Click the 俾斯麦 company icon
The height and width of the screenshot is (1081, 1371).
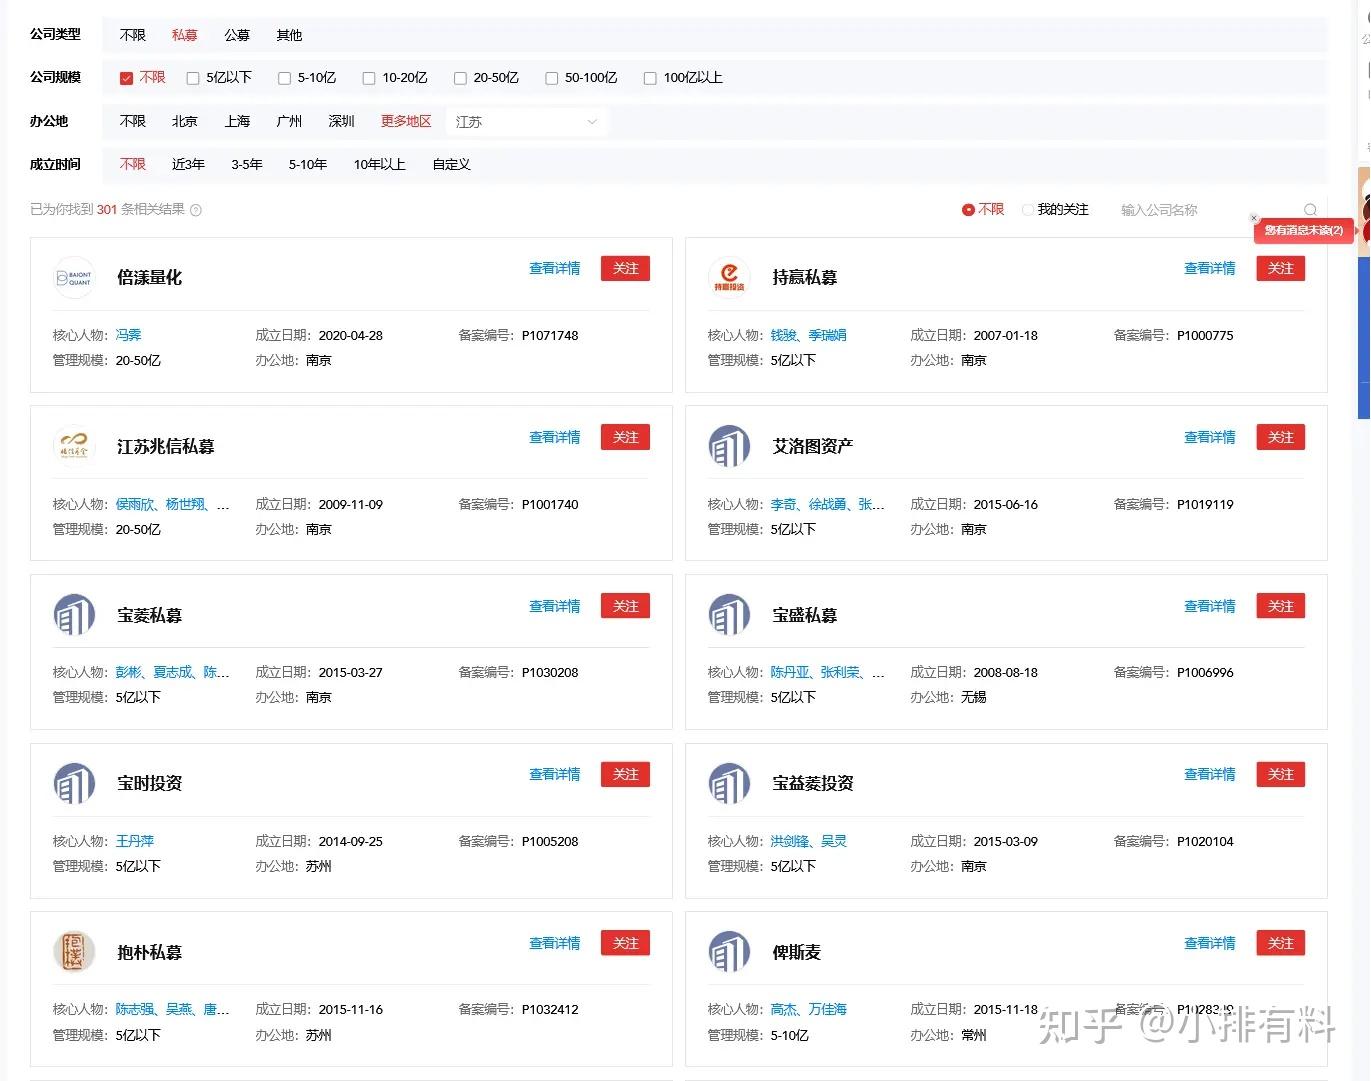pos(728,951)
